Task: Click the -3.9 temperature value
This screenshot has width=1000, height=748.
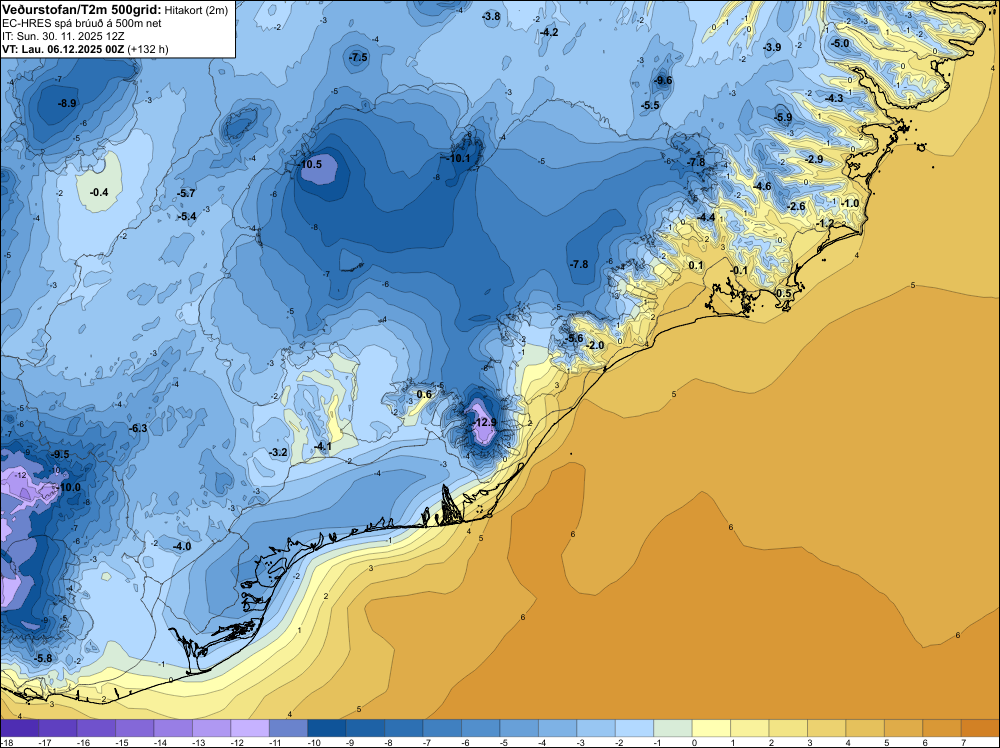Action: (x=772, y=47)
